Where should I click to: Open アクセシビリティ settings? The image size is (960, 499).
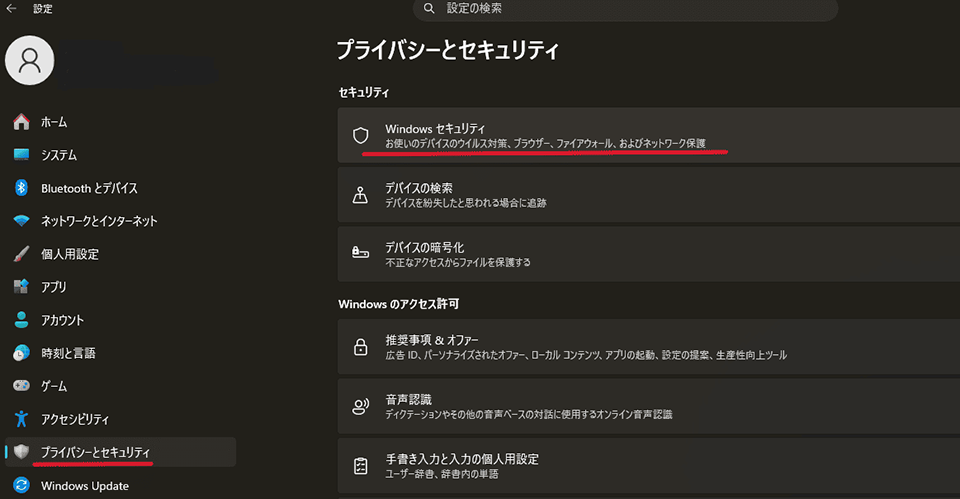coord(121,419)
